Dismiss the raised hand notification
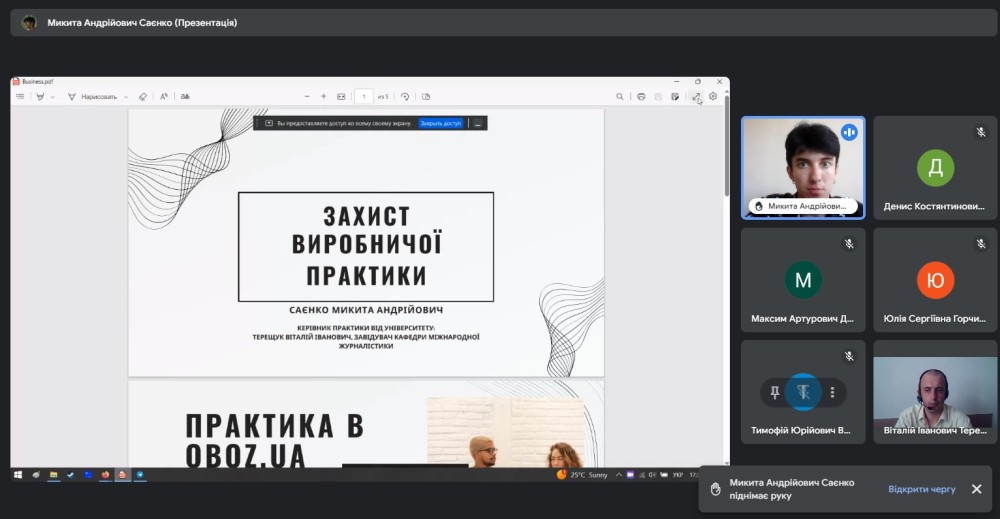The width and height of the screenshot is (1000, 519). pos(976,489)
